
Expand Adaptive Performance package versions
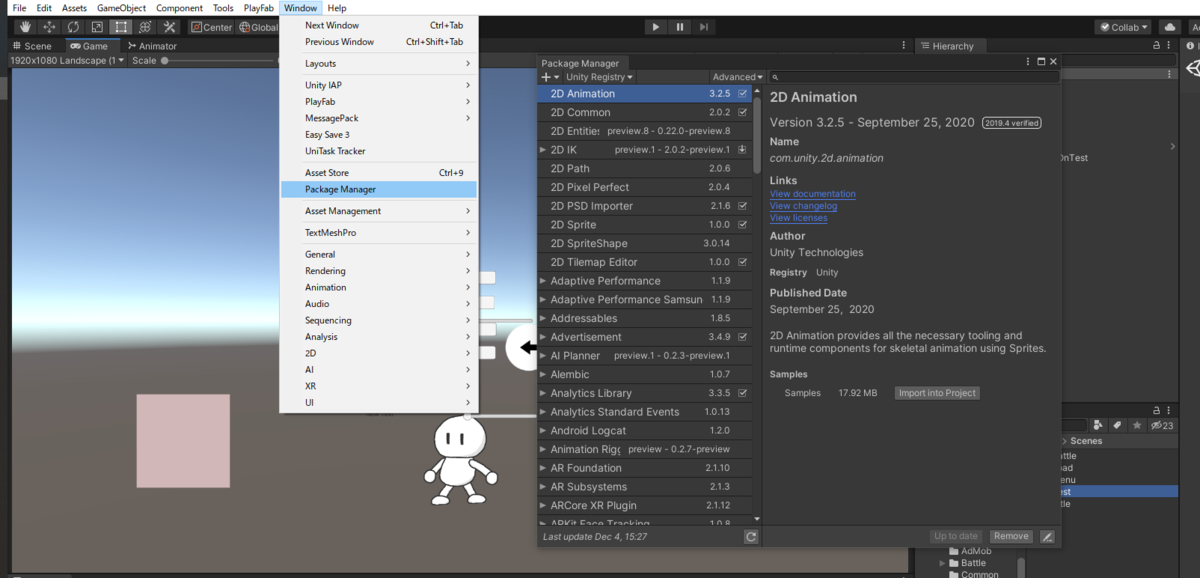click(x=543, y=281)
